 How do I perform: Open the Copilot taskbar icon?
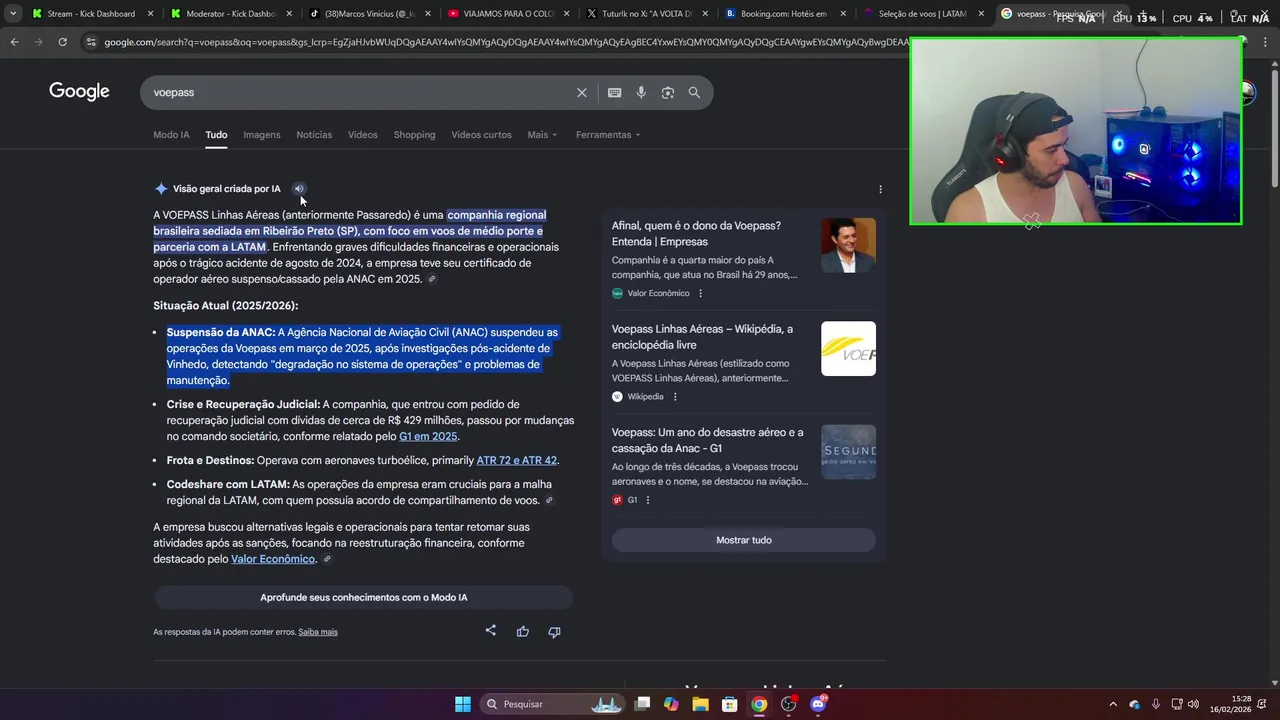[x=671, y=704]
